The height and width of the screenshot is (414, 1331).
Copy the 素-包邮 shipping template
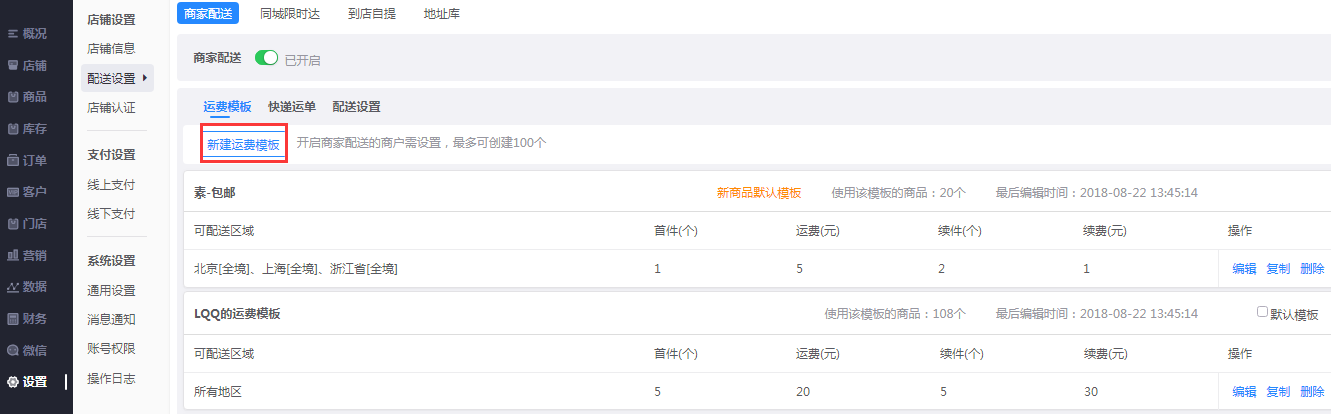(x=1278, y=268)
